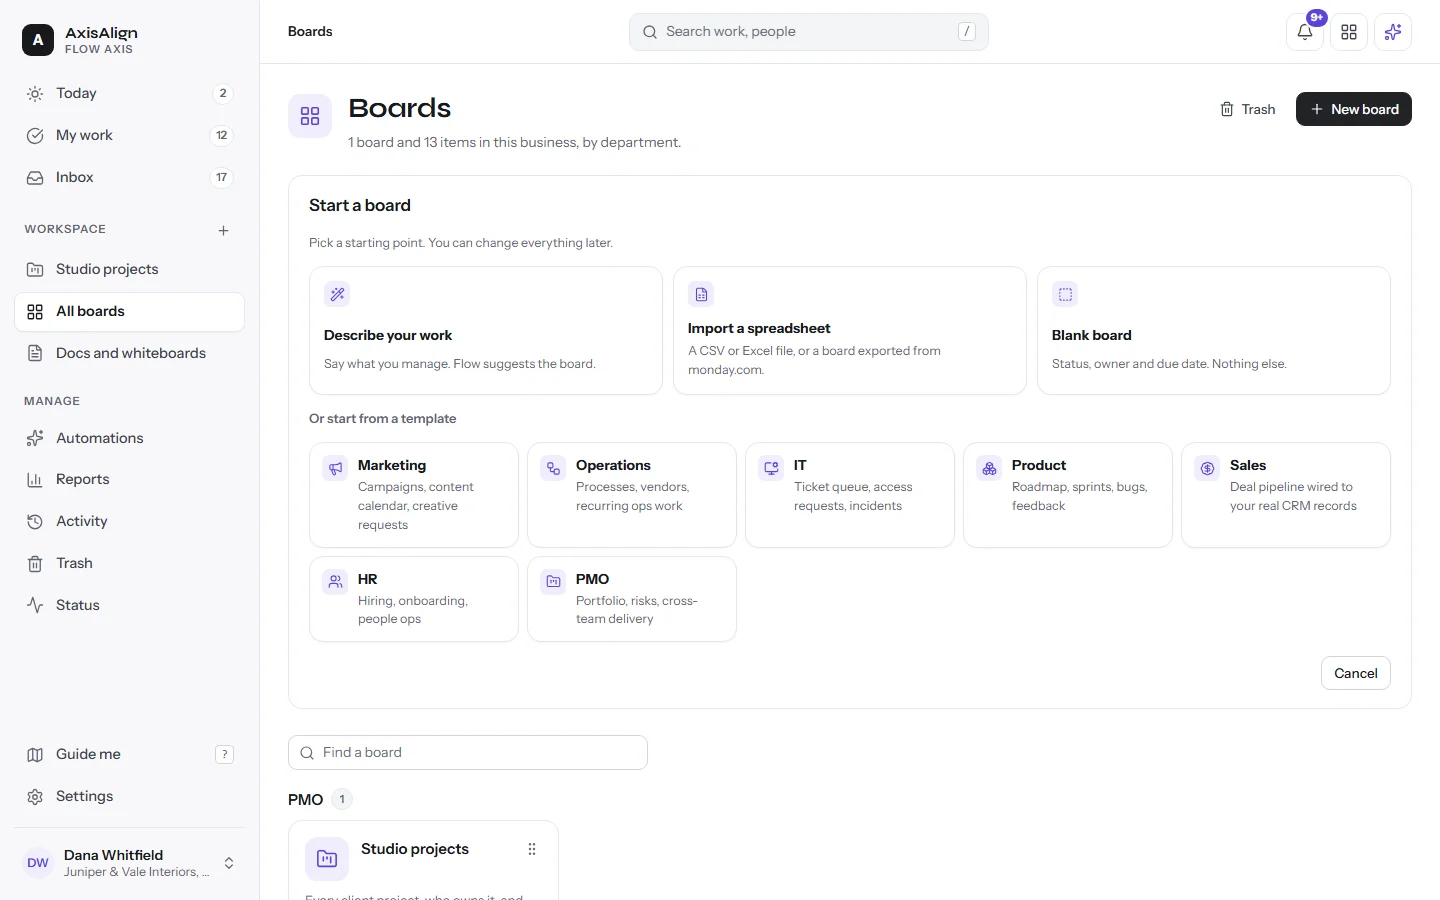Click the magic wand icon in Describe your work

(337, 294)
